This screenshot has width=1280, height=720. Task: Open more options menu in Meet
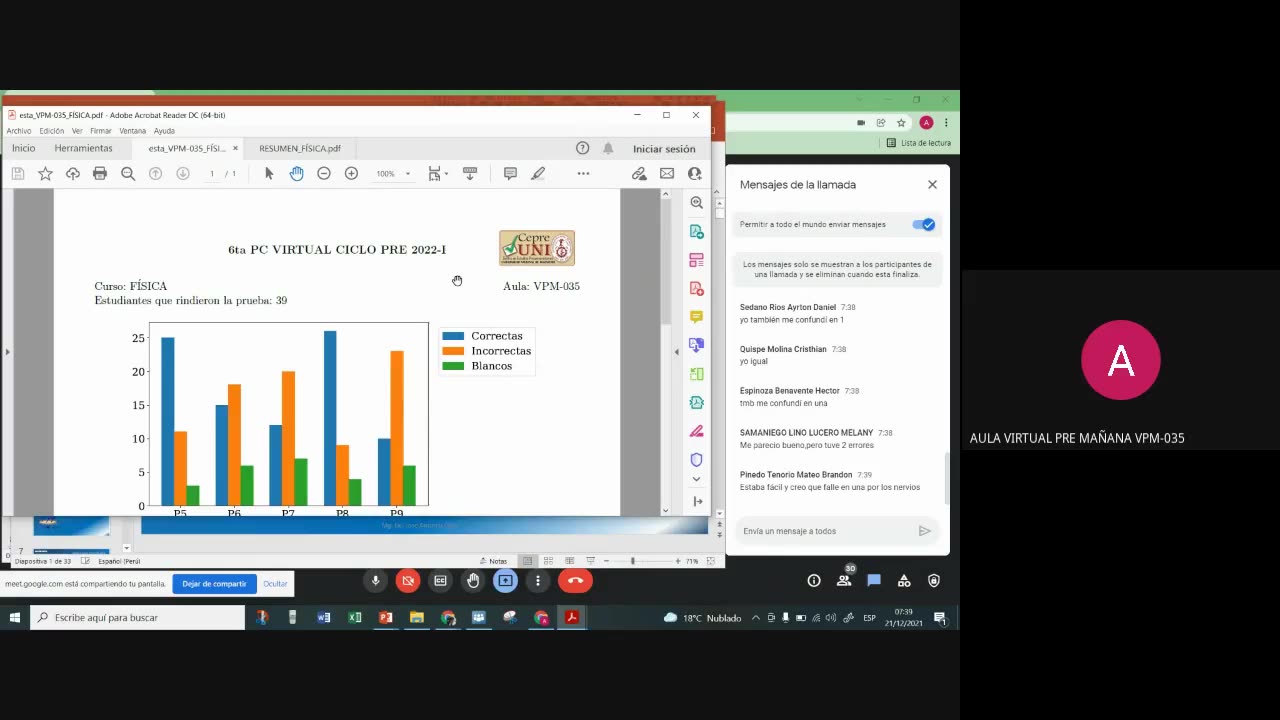coord(538,580)
